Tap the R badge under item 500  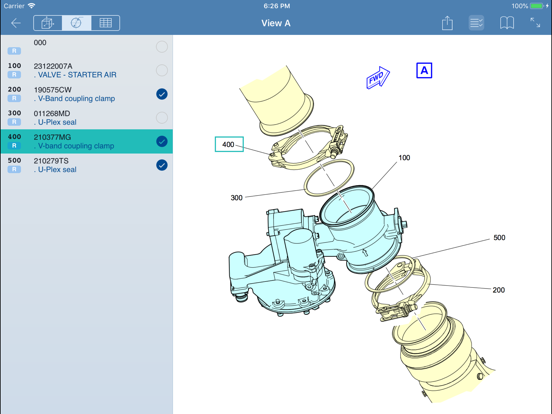tap(14, 169)
